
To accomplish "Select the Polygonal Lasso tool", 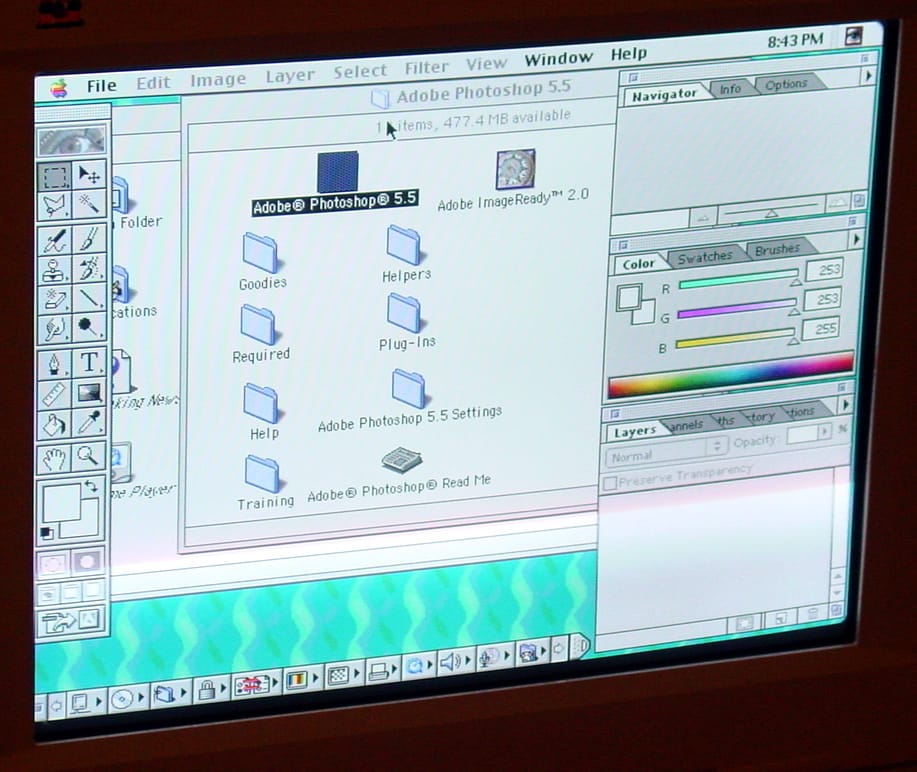I will [54, 206].
